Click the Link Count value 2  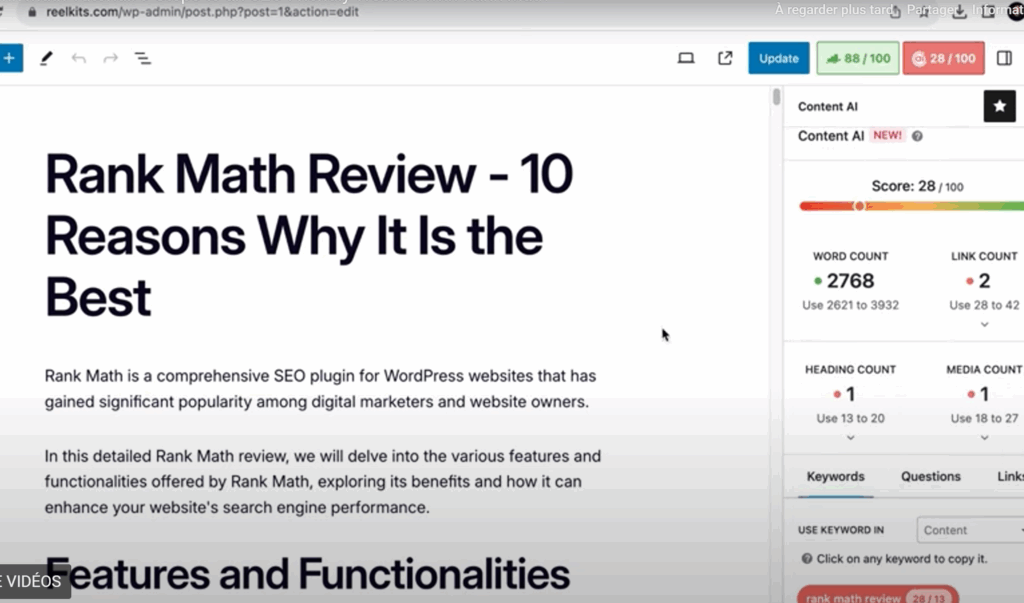tap(984, 281)
